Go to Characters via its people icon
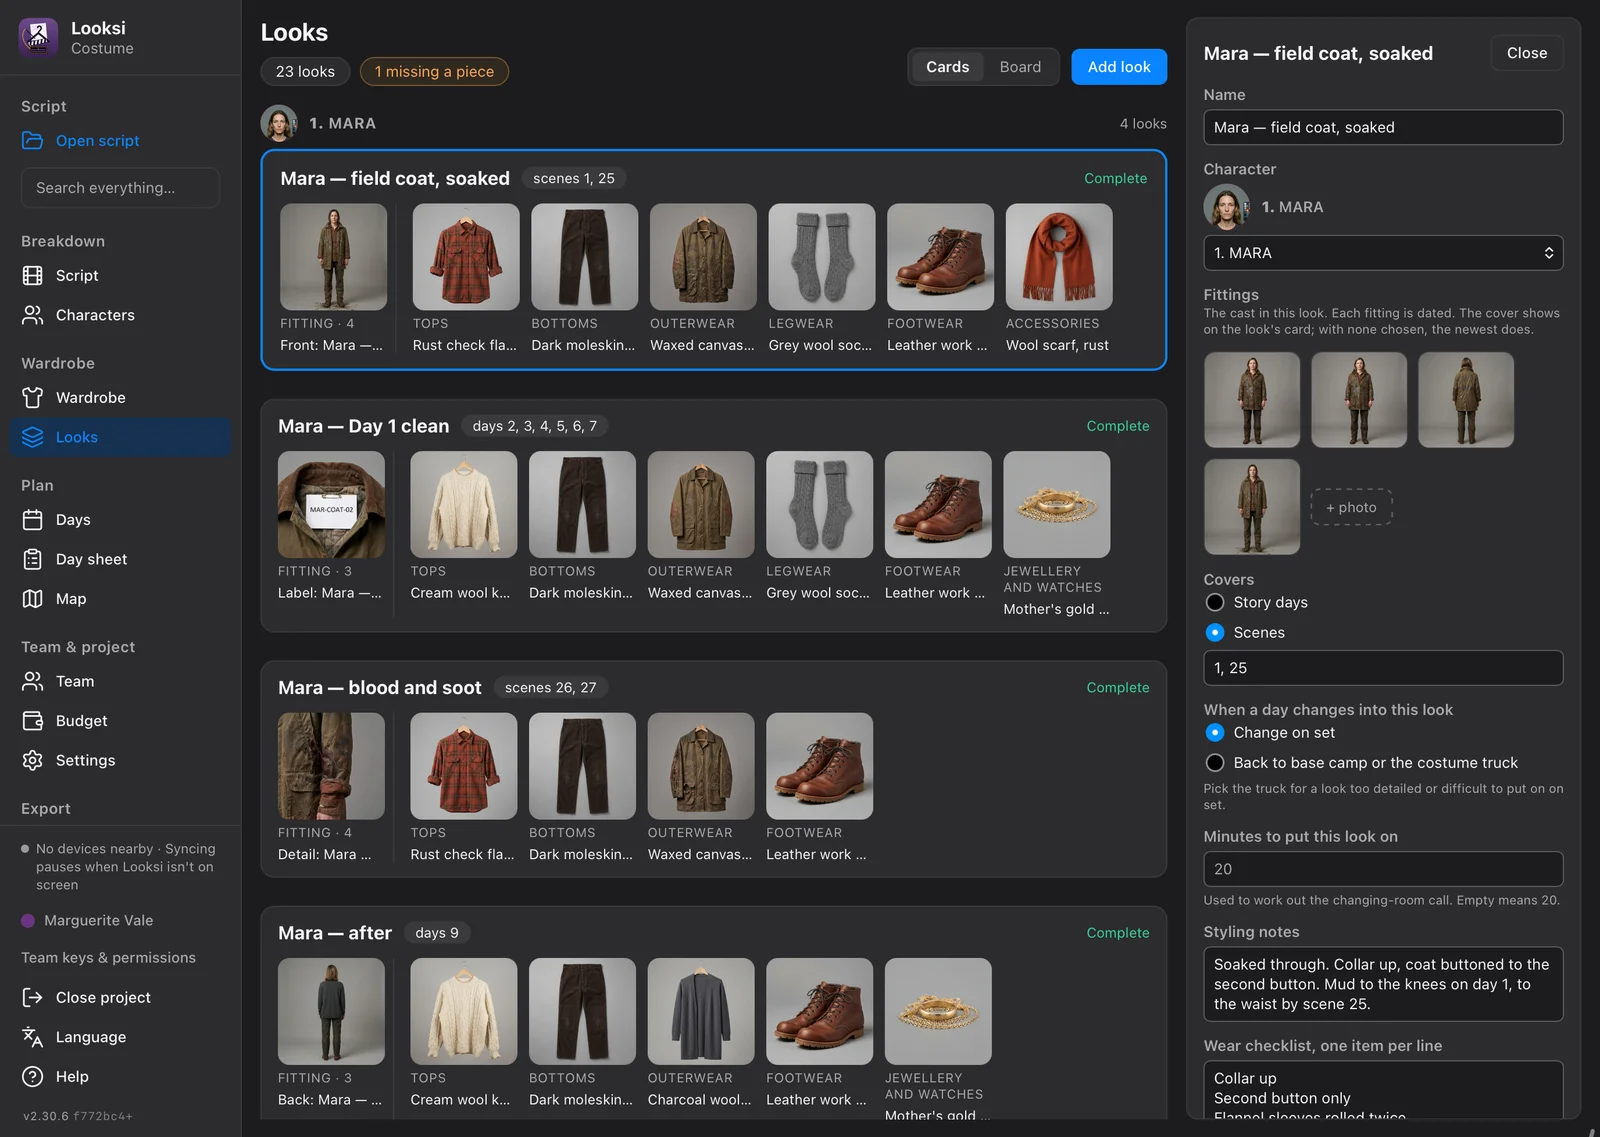The width and height of the screenshot is (1600, 1137). (33, 315)
